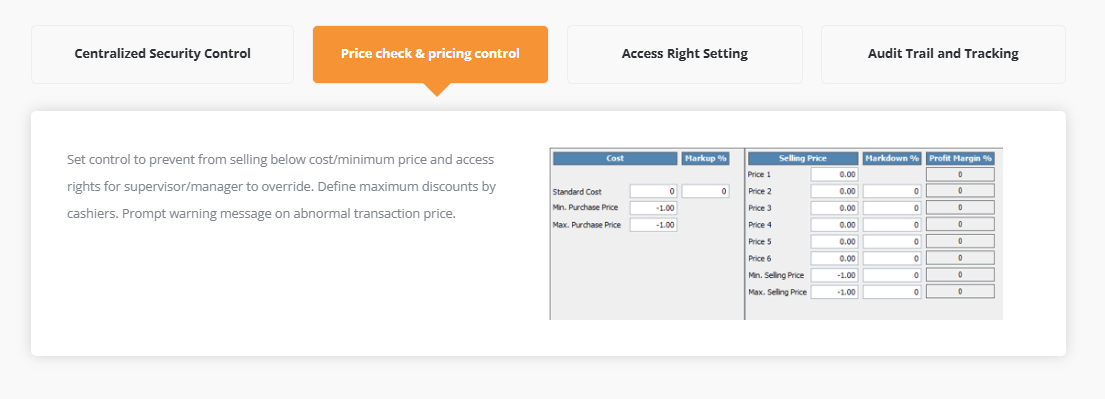
Task: Click the Price 3 markdown % field
Action: pyautogui.click(x=892, y=208)
